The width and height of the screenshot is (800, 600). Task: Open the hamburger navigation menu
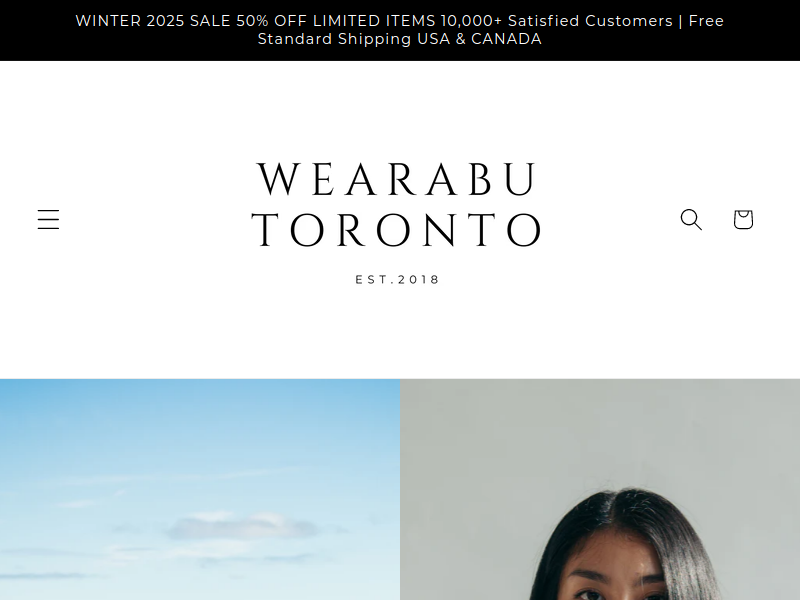(x=48, y=219)
